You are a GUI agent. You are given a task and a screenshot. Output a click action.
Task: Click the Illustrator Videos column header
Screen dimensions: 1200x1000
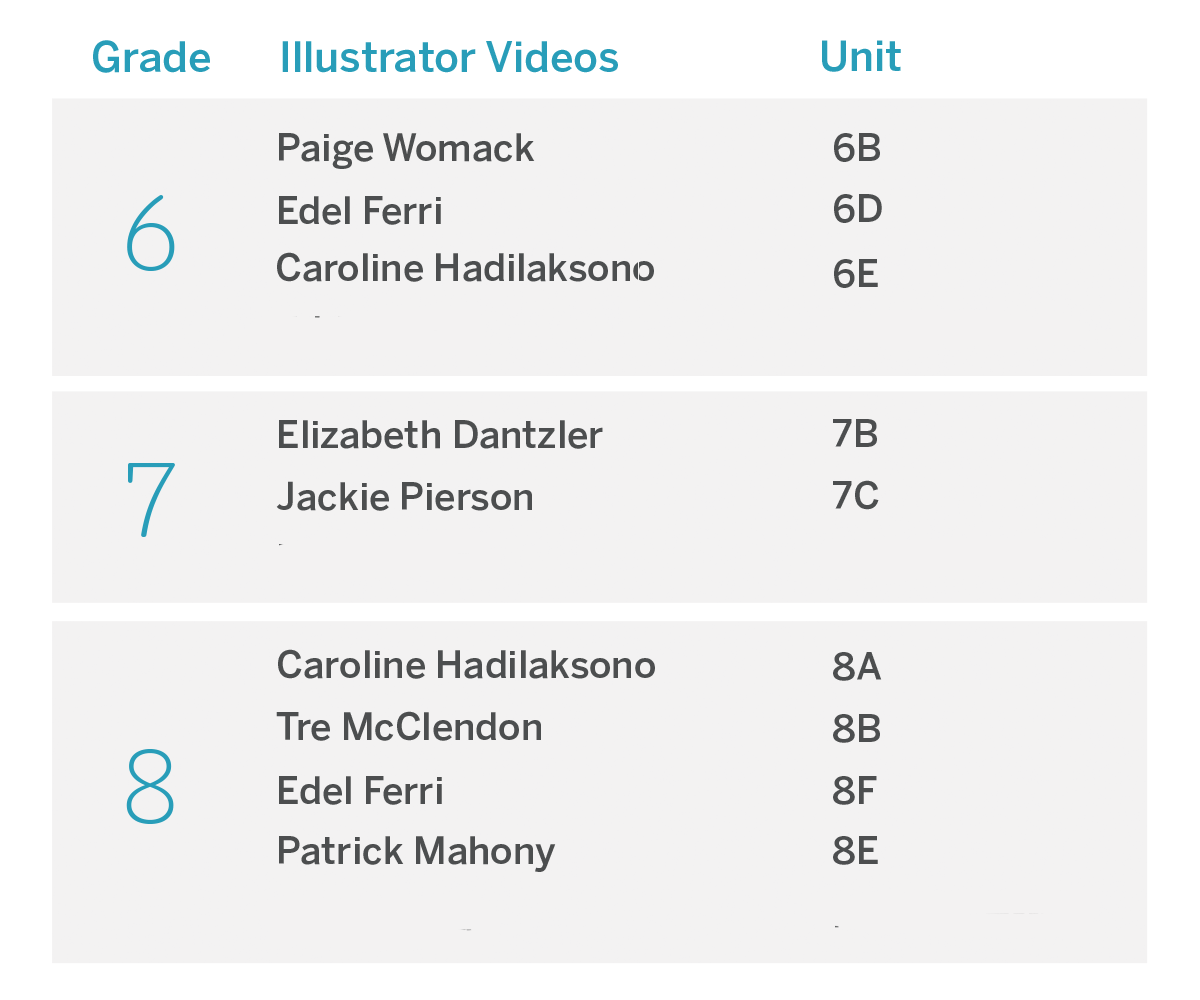(x=449, y=58)
